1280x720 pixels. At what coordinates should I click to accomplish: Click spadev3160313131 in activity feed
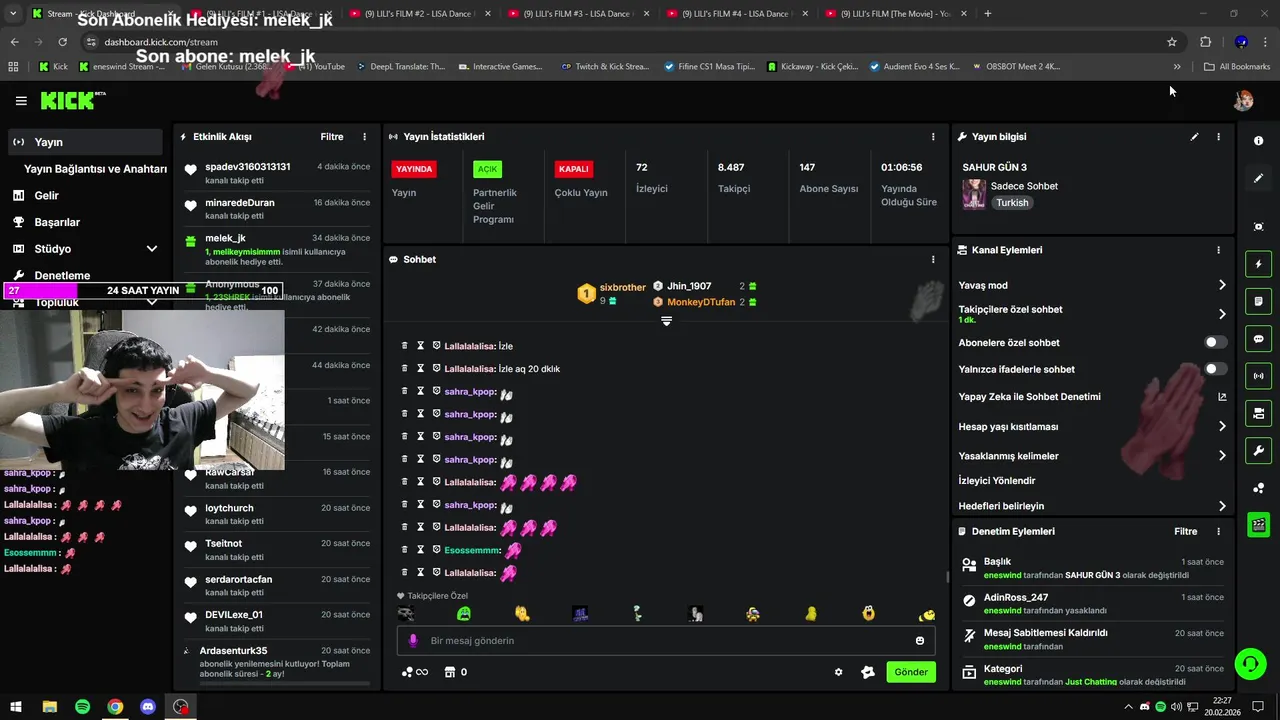click(248, 167)
